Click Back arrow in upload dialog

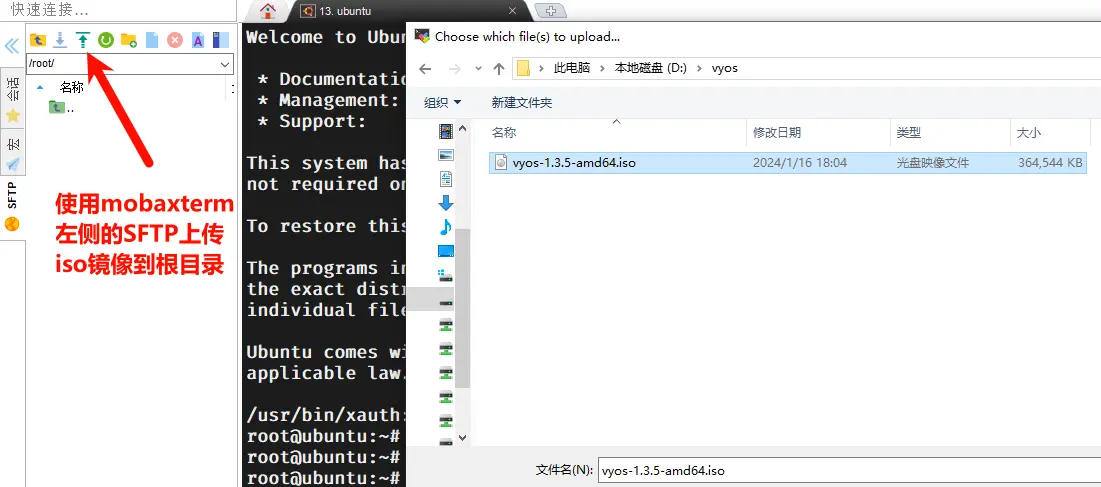pyautogui.click(x=424, y=68)
